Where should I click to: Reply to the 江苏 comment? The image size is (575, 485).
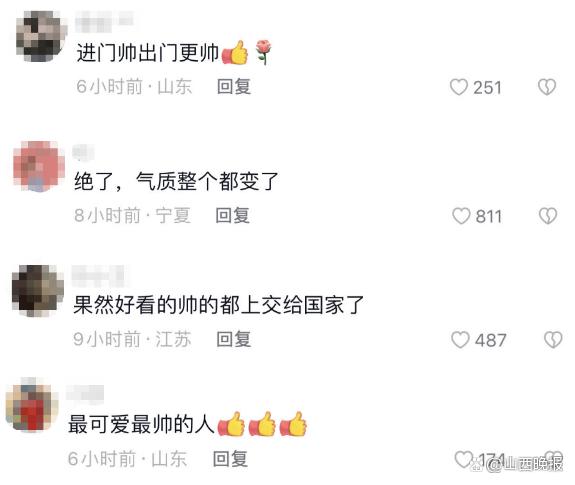(x=234, y=339)
